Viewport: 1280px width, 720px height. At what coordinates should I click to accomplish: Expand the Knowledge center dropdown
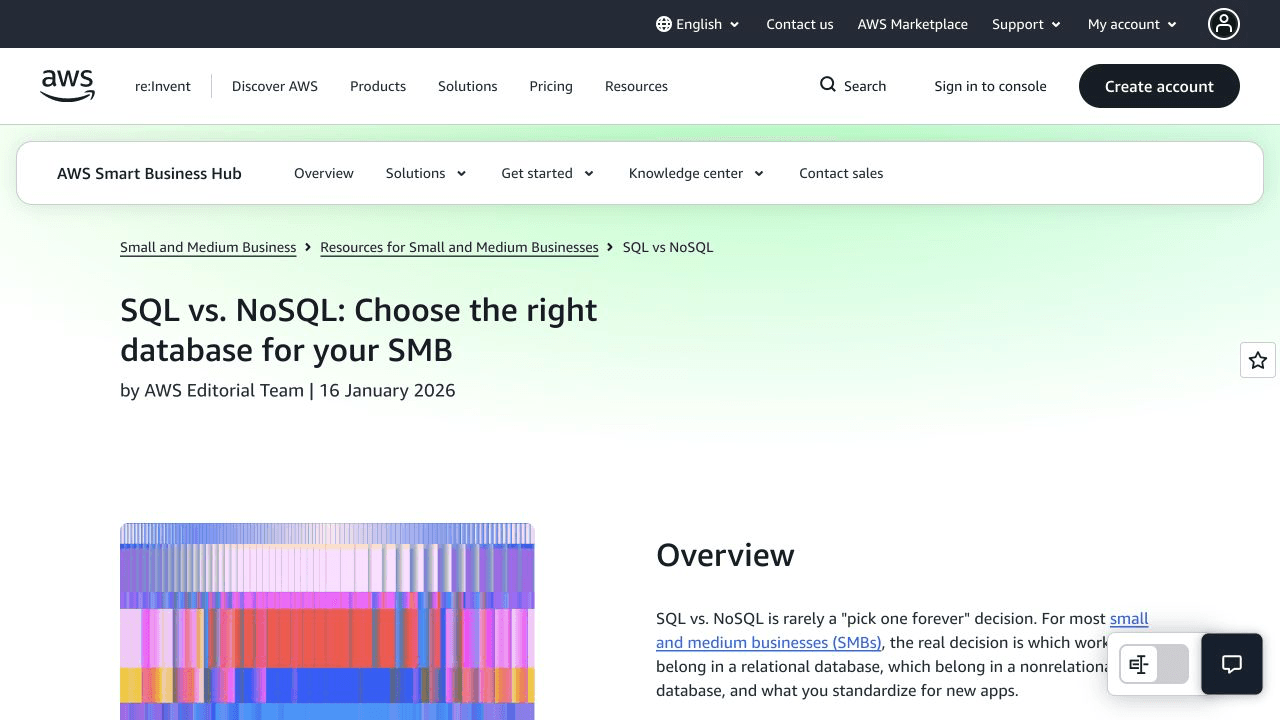click(x=697, y=173)
